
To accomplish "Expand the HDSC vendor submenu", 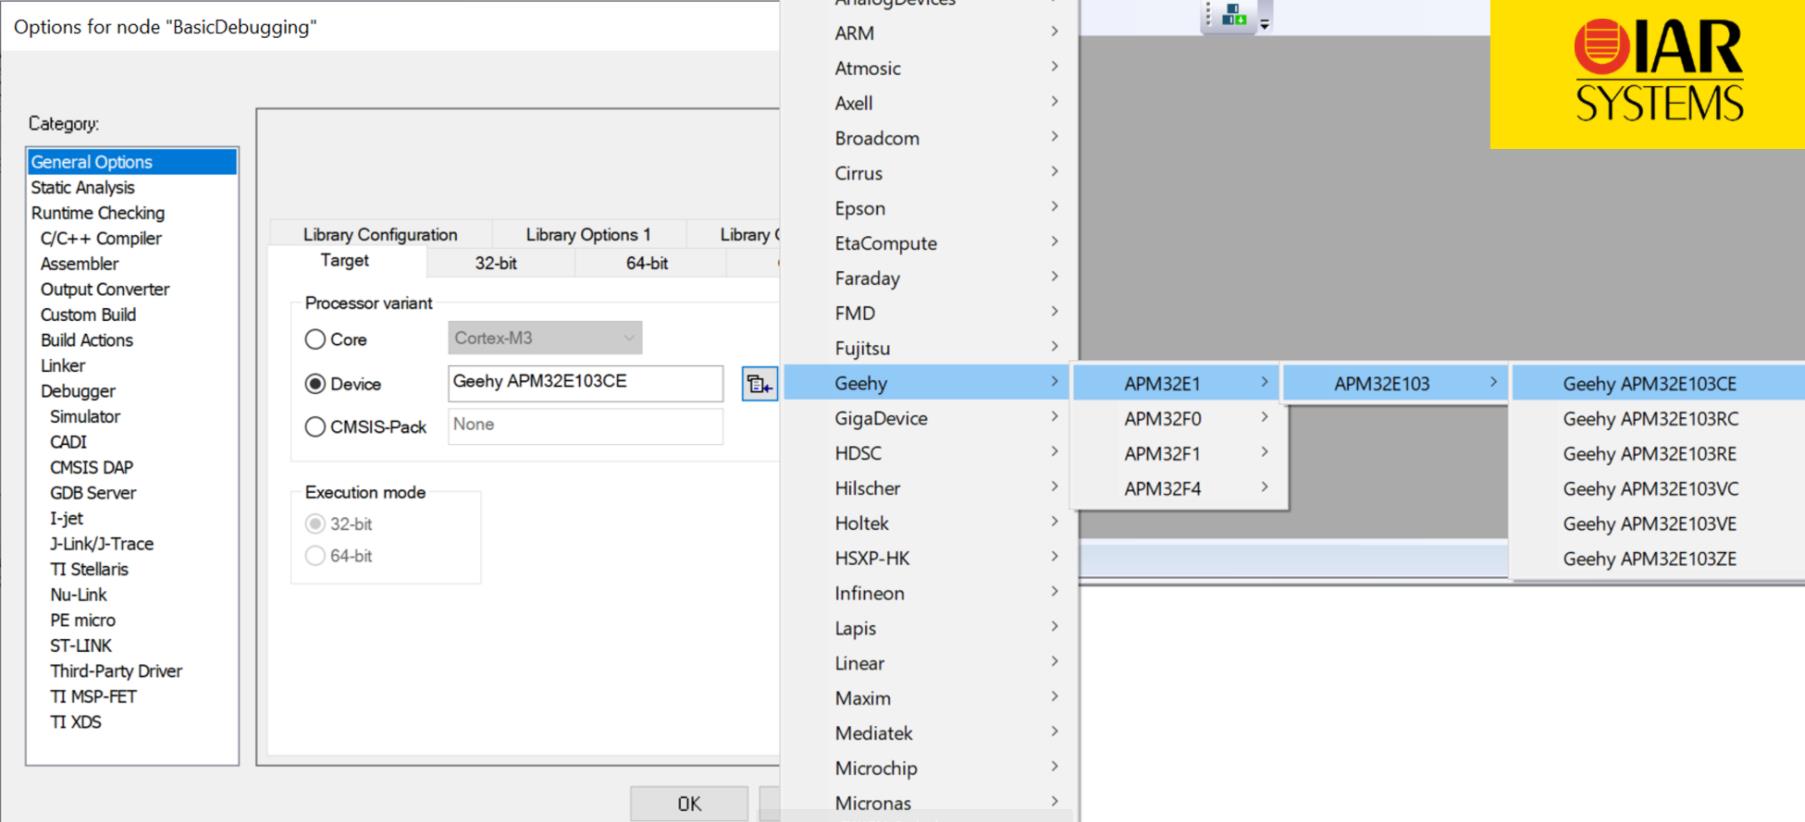I will (928, 453).
